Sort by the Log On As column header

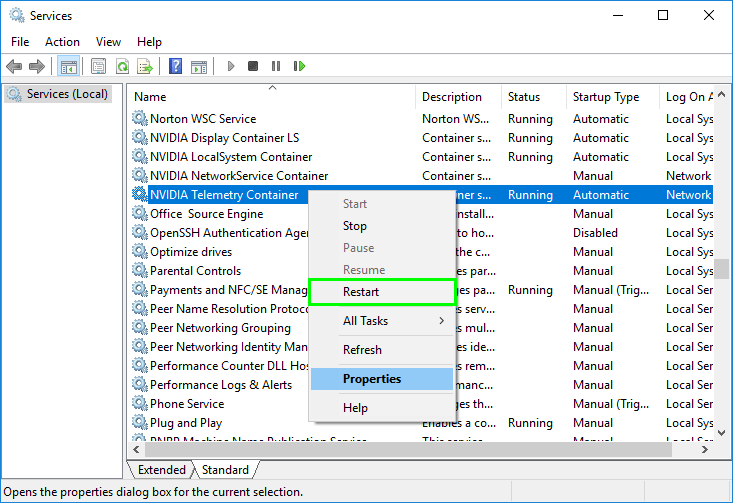coord(687,97)
